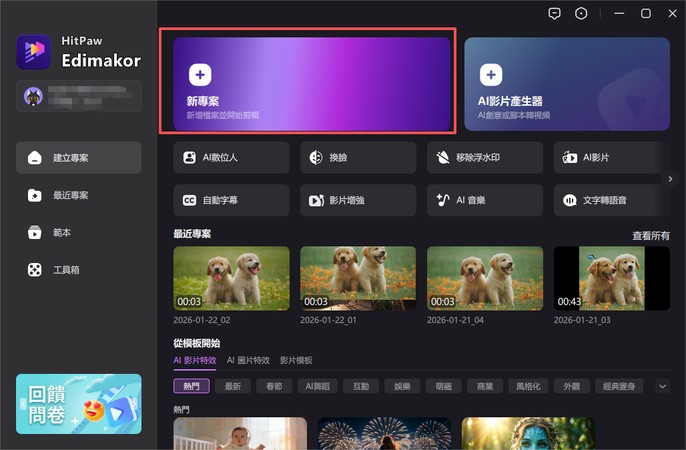Open the blue avatar face template thumbnail

tap(528, 433)
